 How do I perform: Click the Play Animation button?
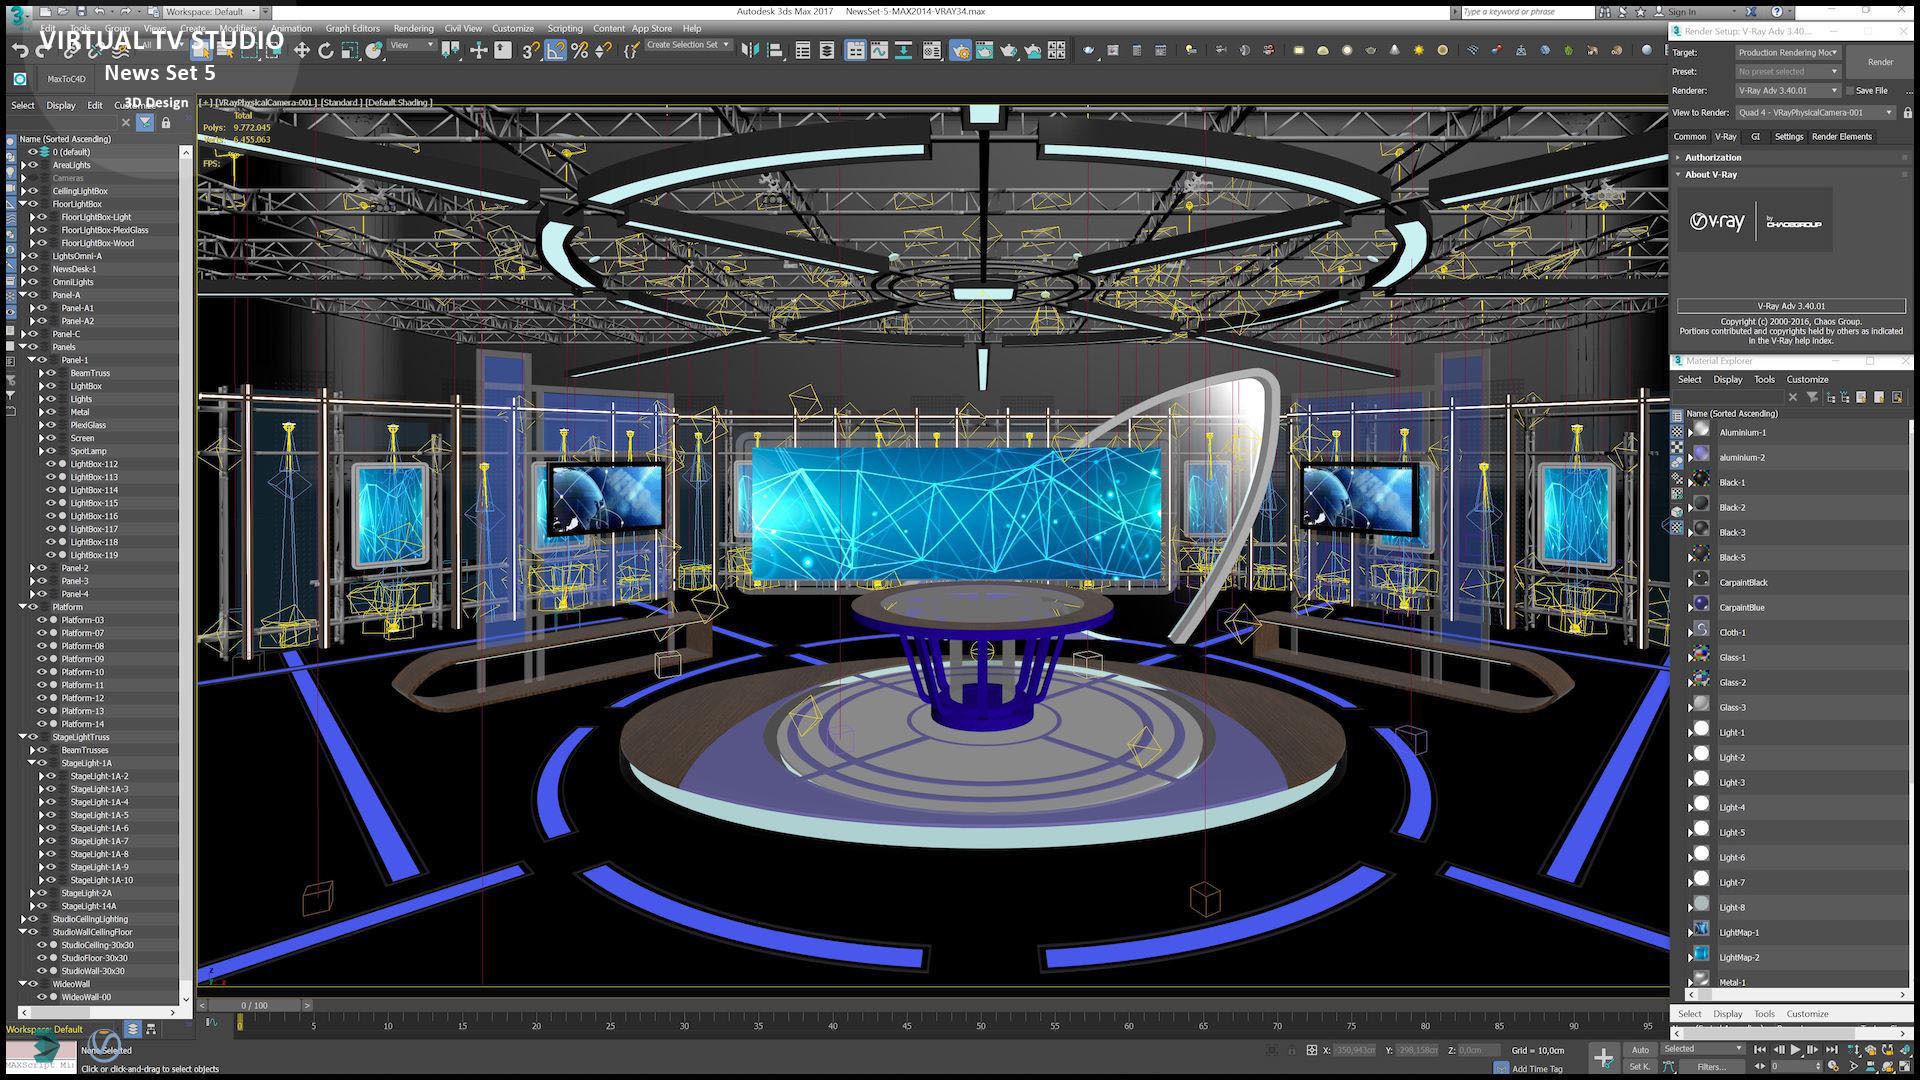[1795, 1049]
